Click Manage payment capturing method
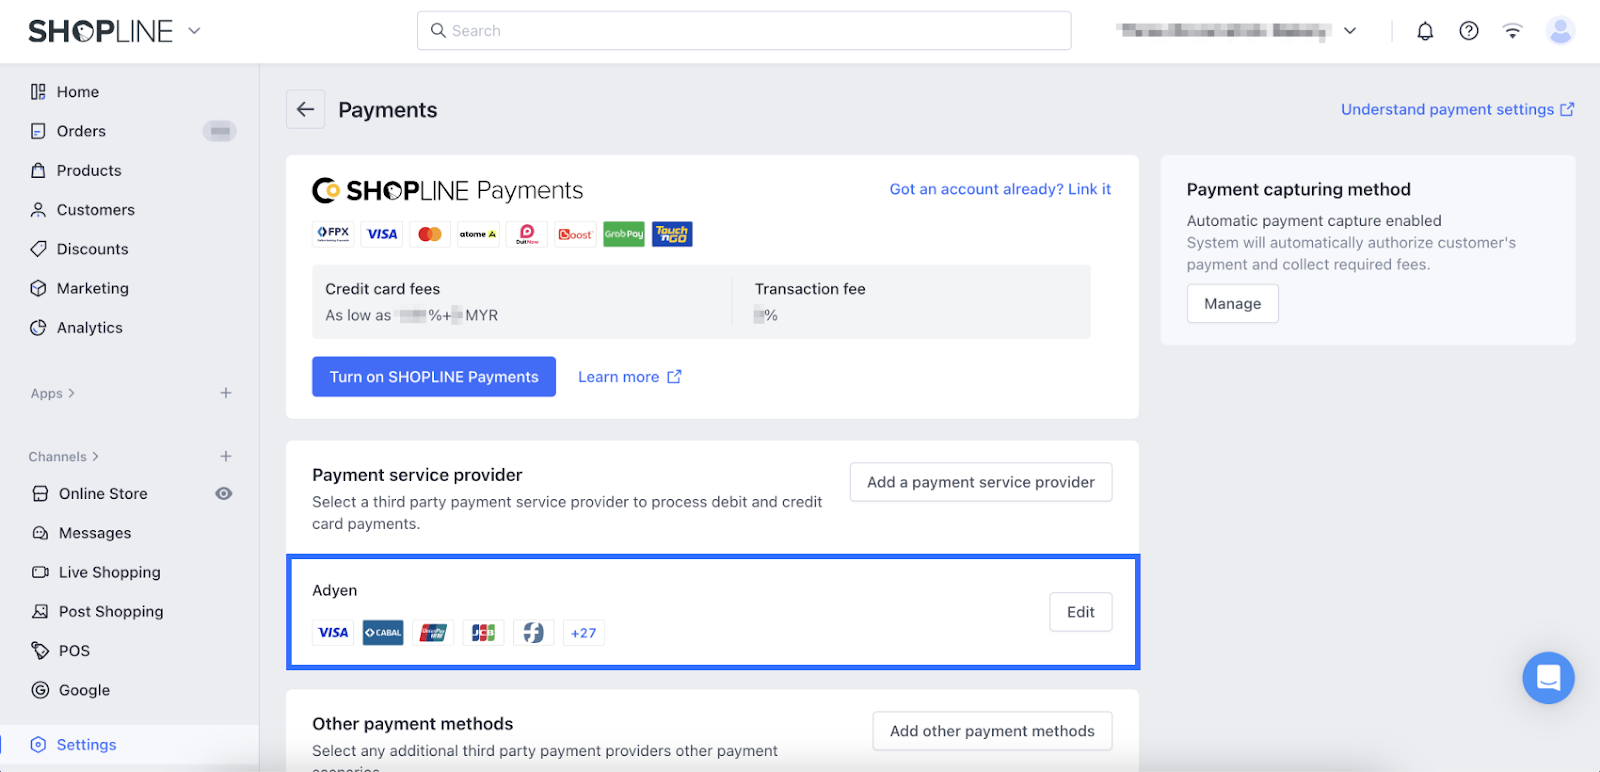 point(1233,304)
